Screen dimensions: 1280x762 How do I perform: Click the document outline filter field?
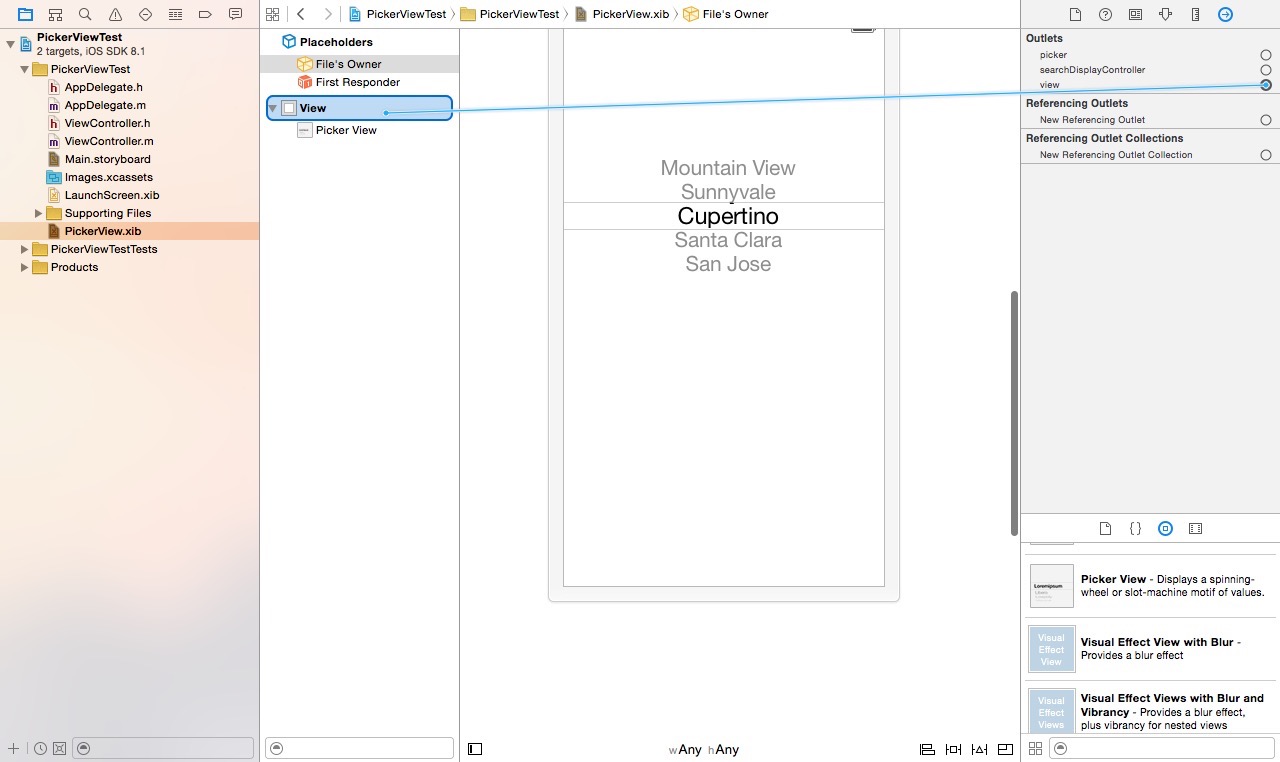click(x=359, y=748)
